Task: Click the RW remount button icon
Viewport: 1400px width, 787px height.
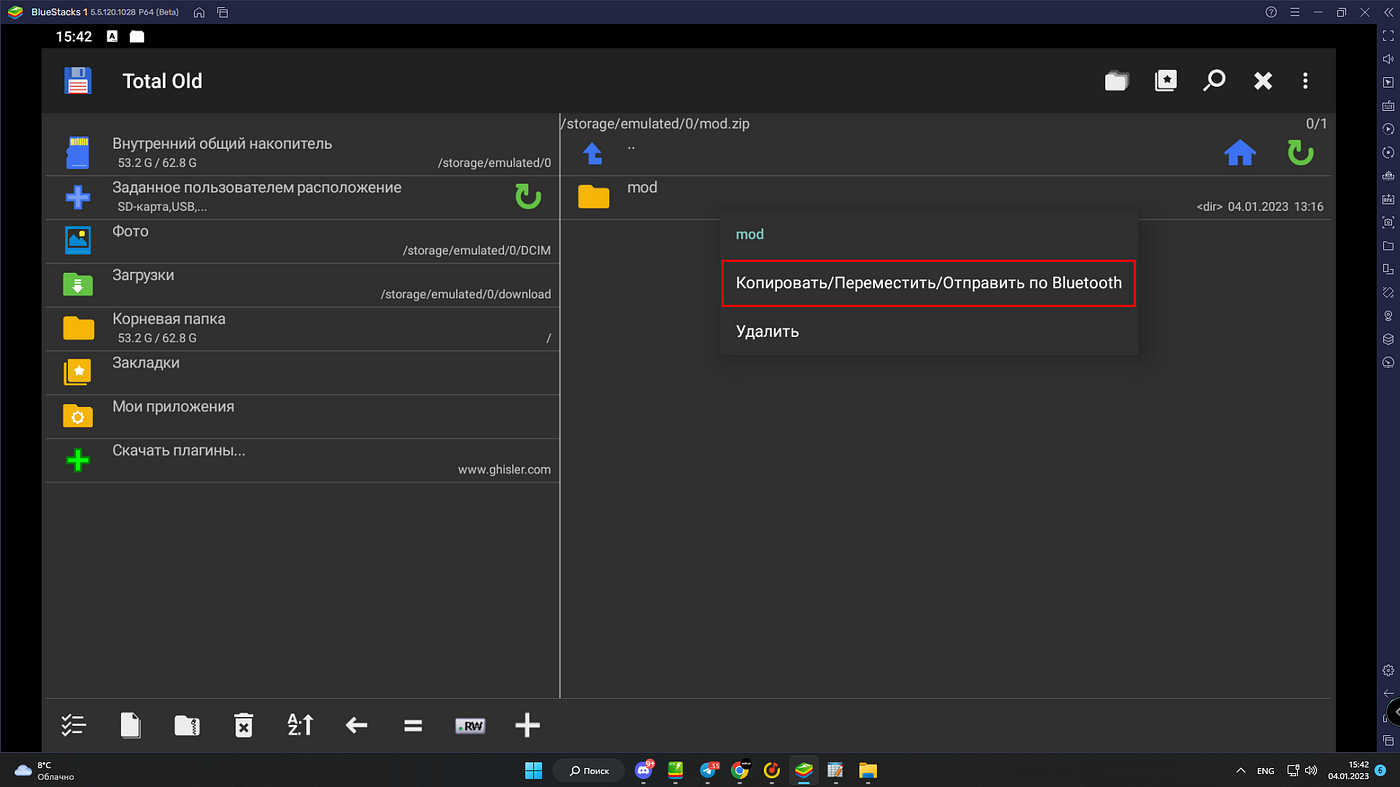Action: 470,726
